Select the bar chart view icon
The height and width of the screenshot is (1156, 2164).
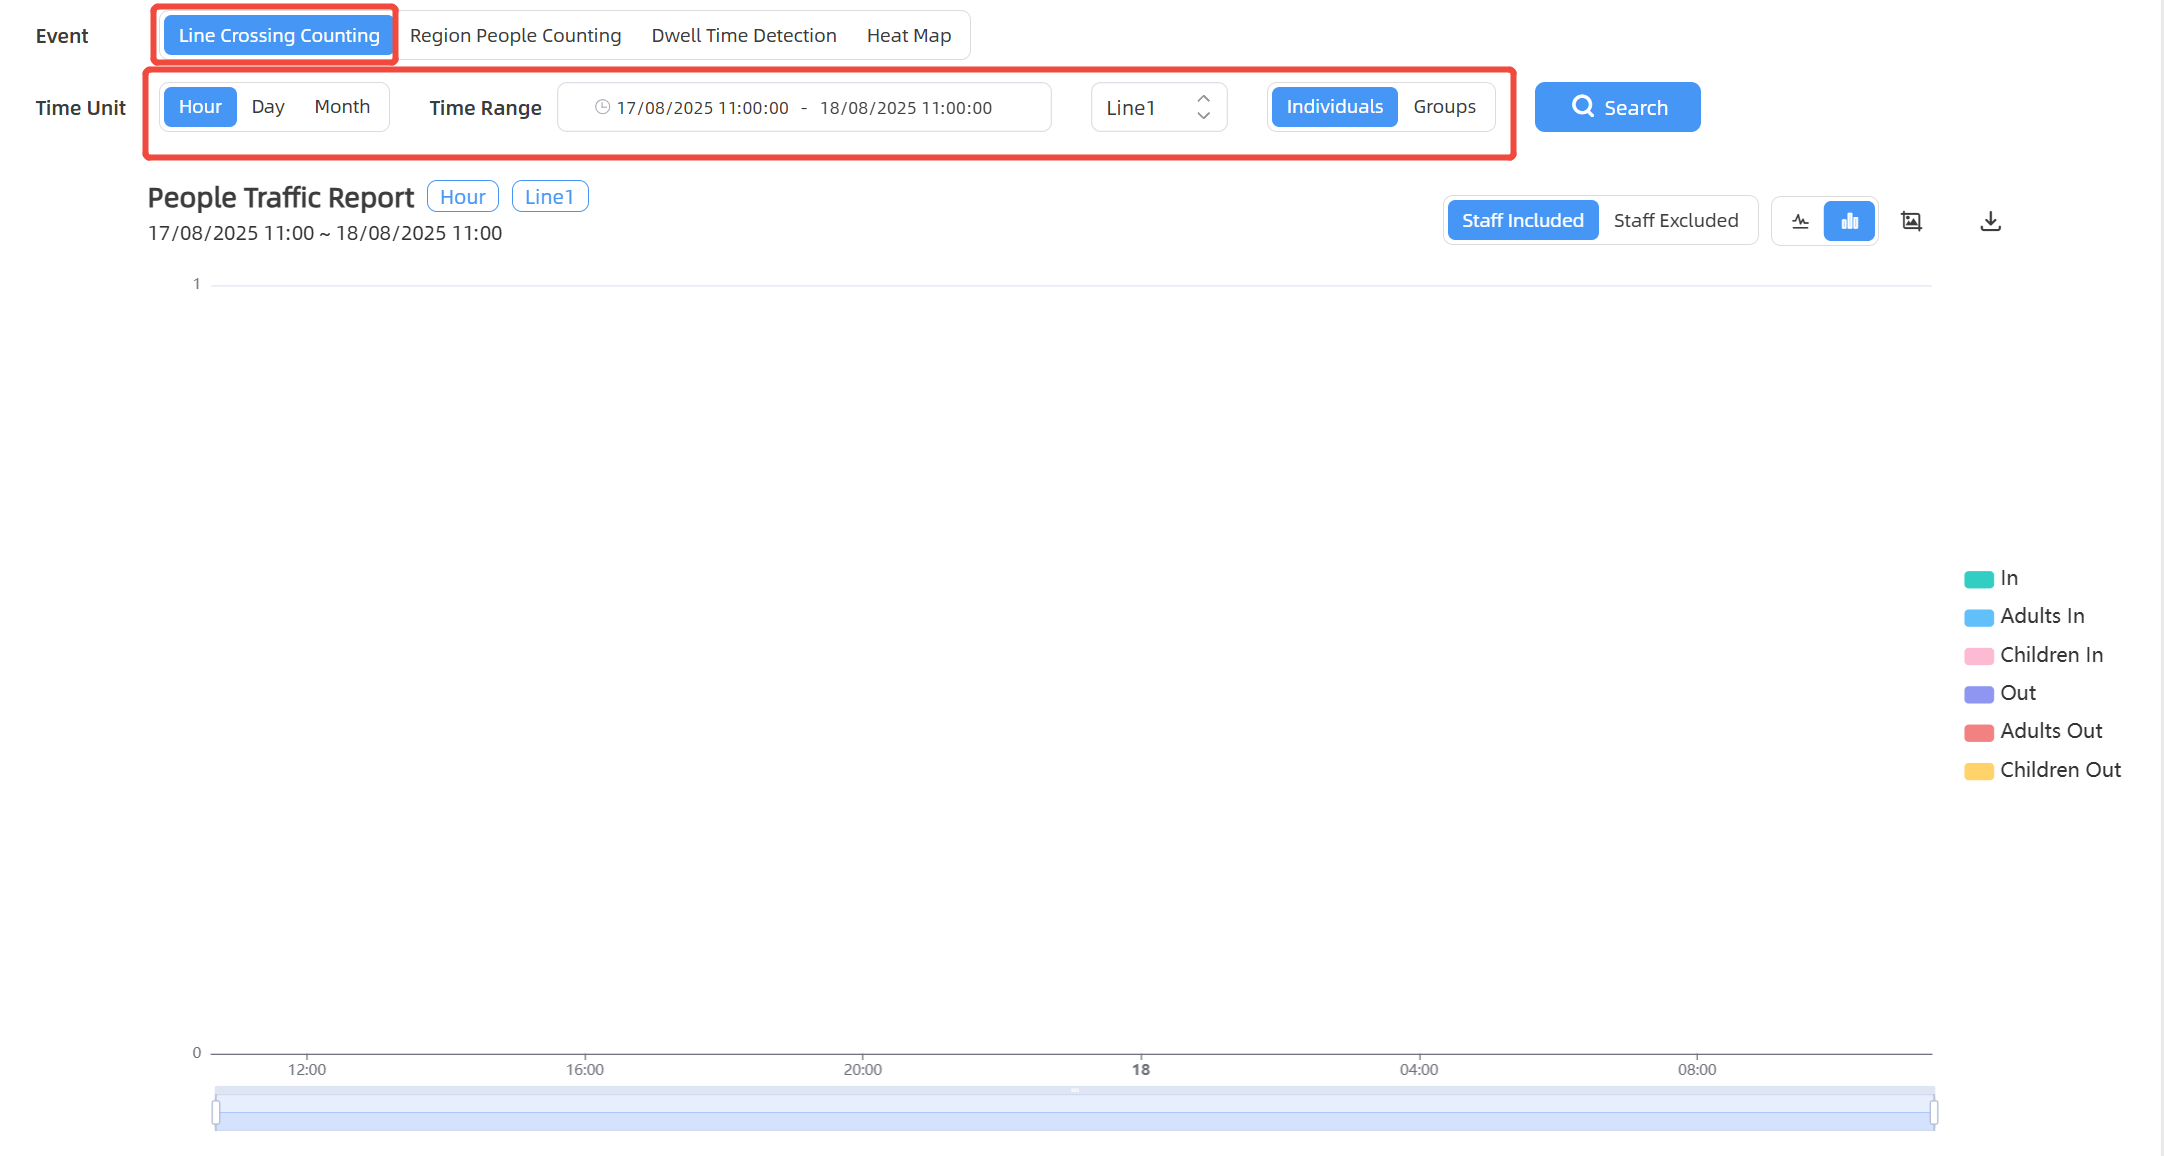point(1849,221)
